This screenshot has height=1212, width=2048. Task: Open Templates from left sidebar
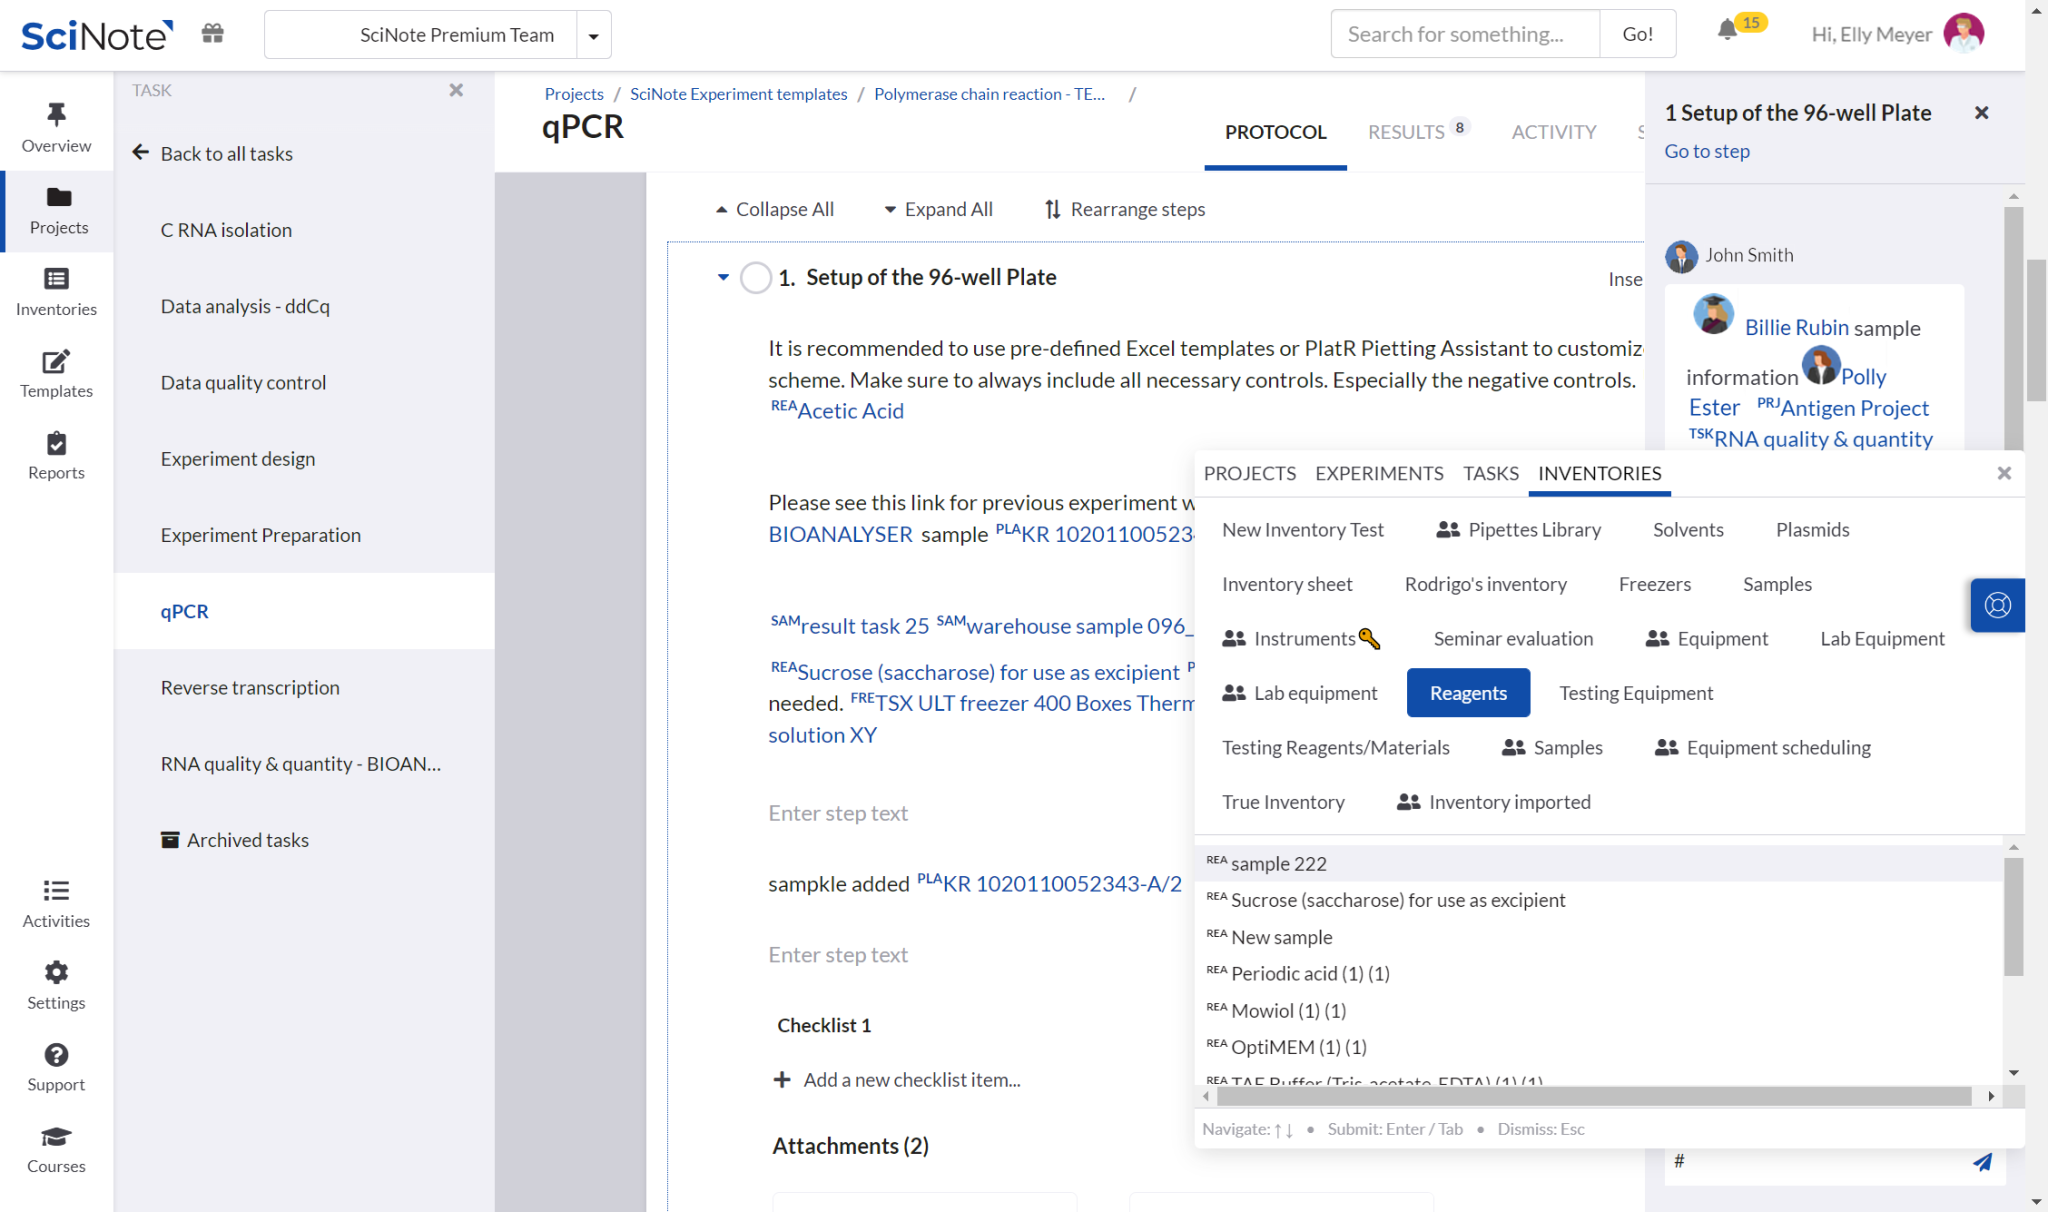point(56,373)
